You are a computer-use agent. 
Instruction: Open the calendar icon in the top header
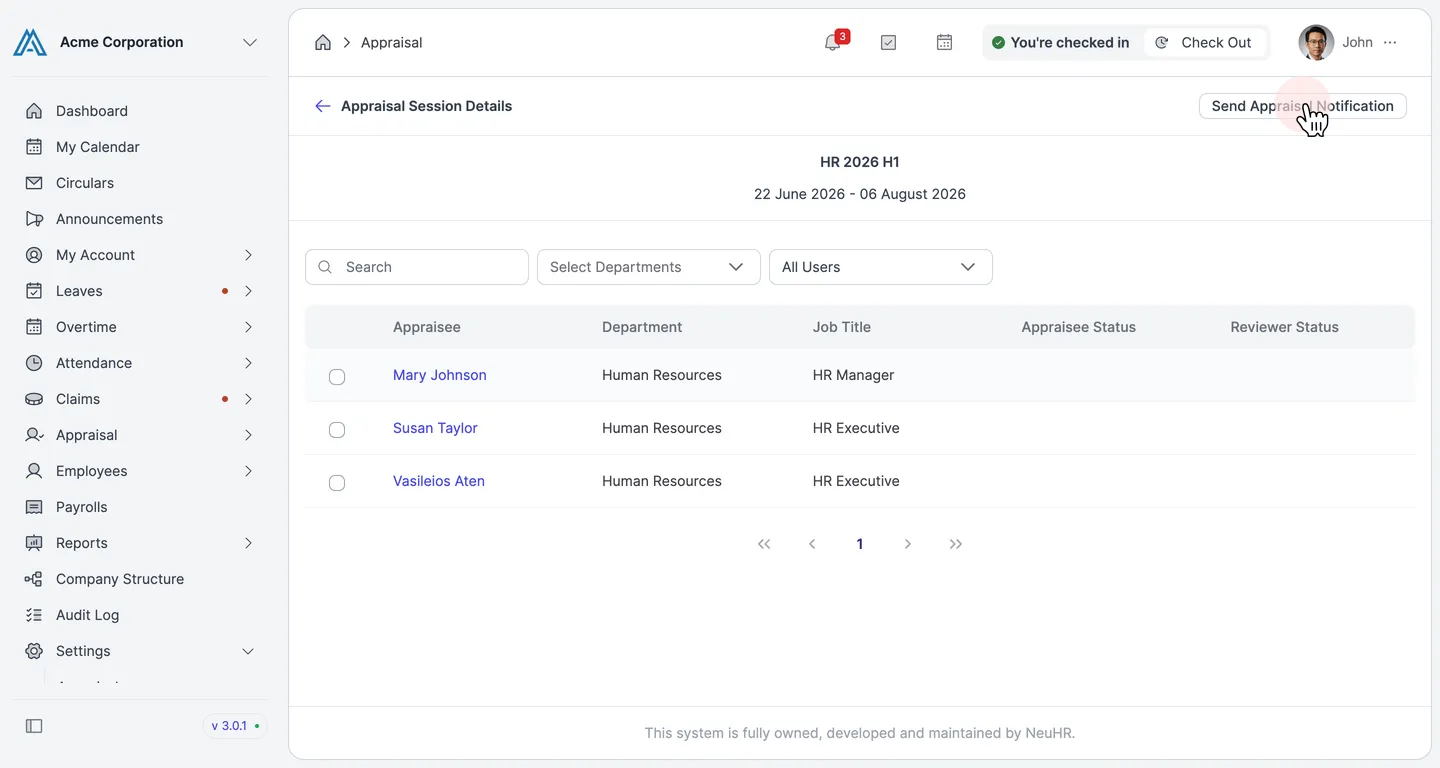944,42
